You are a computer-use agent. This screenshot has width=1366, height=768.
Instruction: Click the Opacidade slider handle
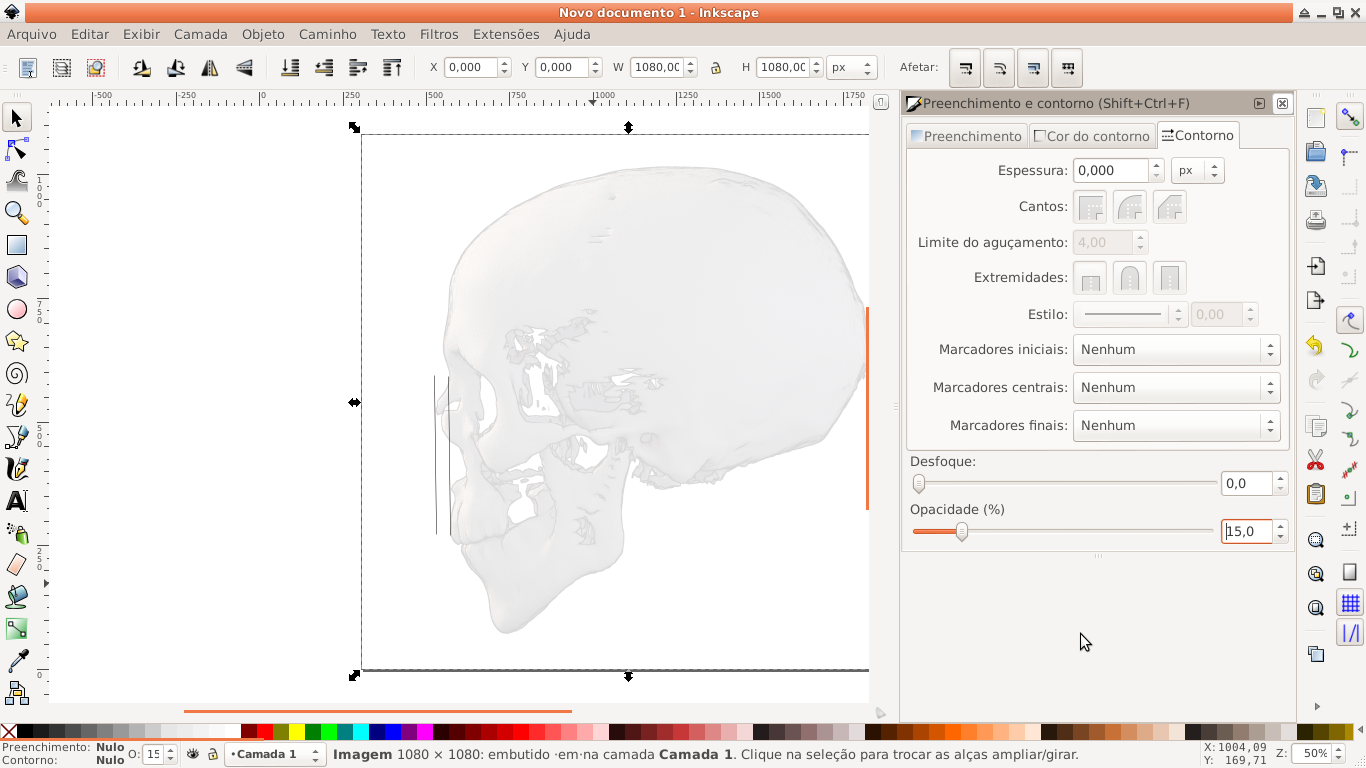pyautogui.click(x=961, y=532)
